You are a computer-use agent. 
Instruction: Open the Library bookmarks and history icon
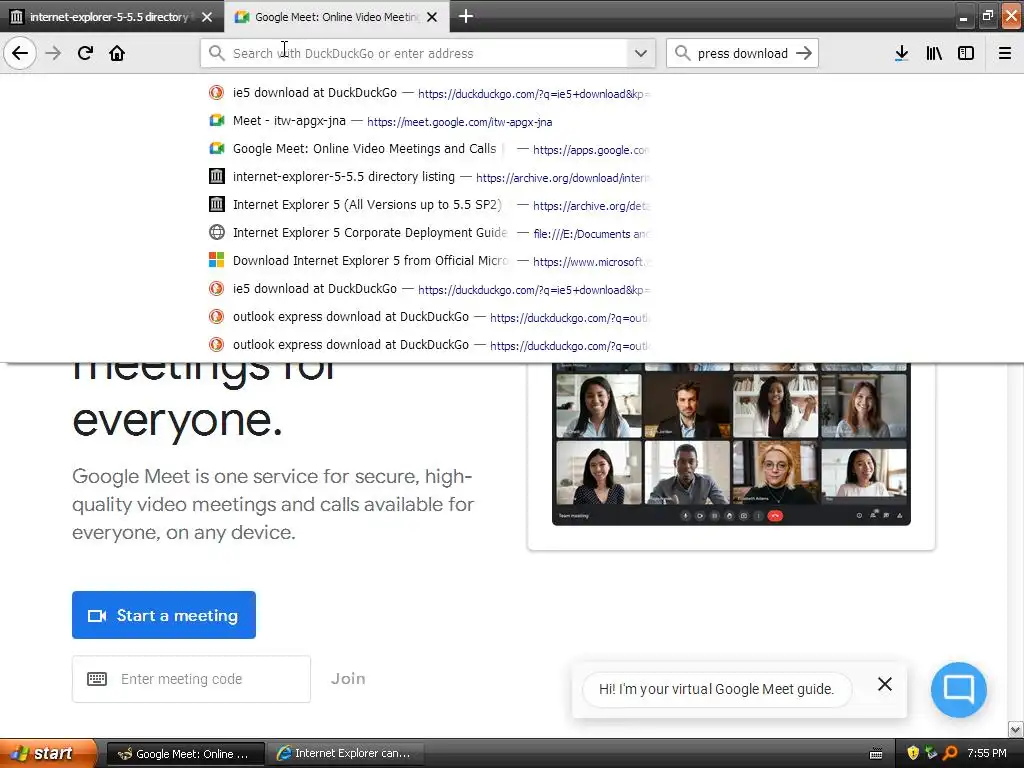pyautogui.click(x=934, y=53)
